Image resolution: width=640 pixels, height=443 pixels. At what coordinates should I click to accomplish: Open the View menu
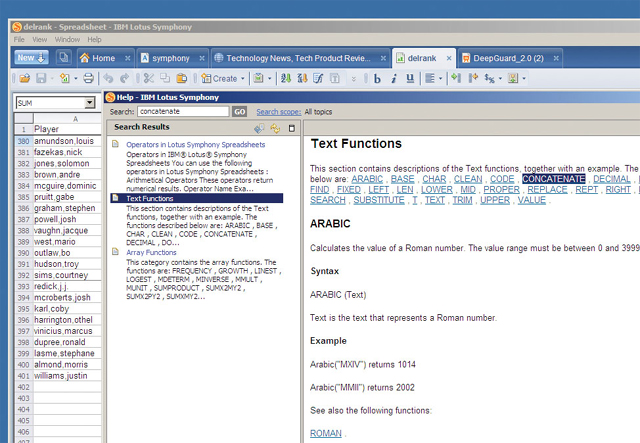click(40, 40)
